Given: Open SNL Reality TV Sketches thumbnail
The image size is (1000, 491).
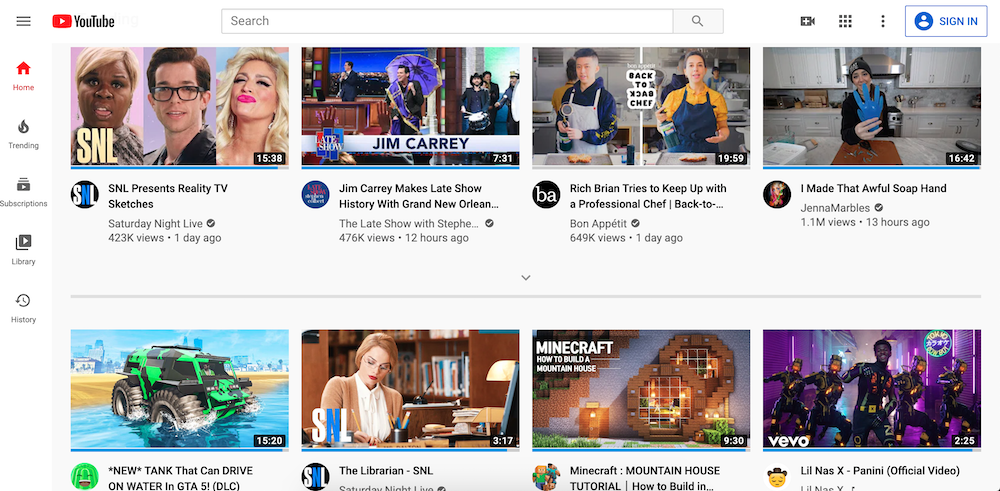Looking at the screenshot, I should click(x=180, y=106).
